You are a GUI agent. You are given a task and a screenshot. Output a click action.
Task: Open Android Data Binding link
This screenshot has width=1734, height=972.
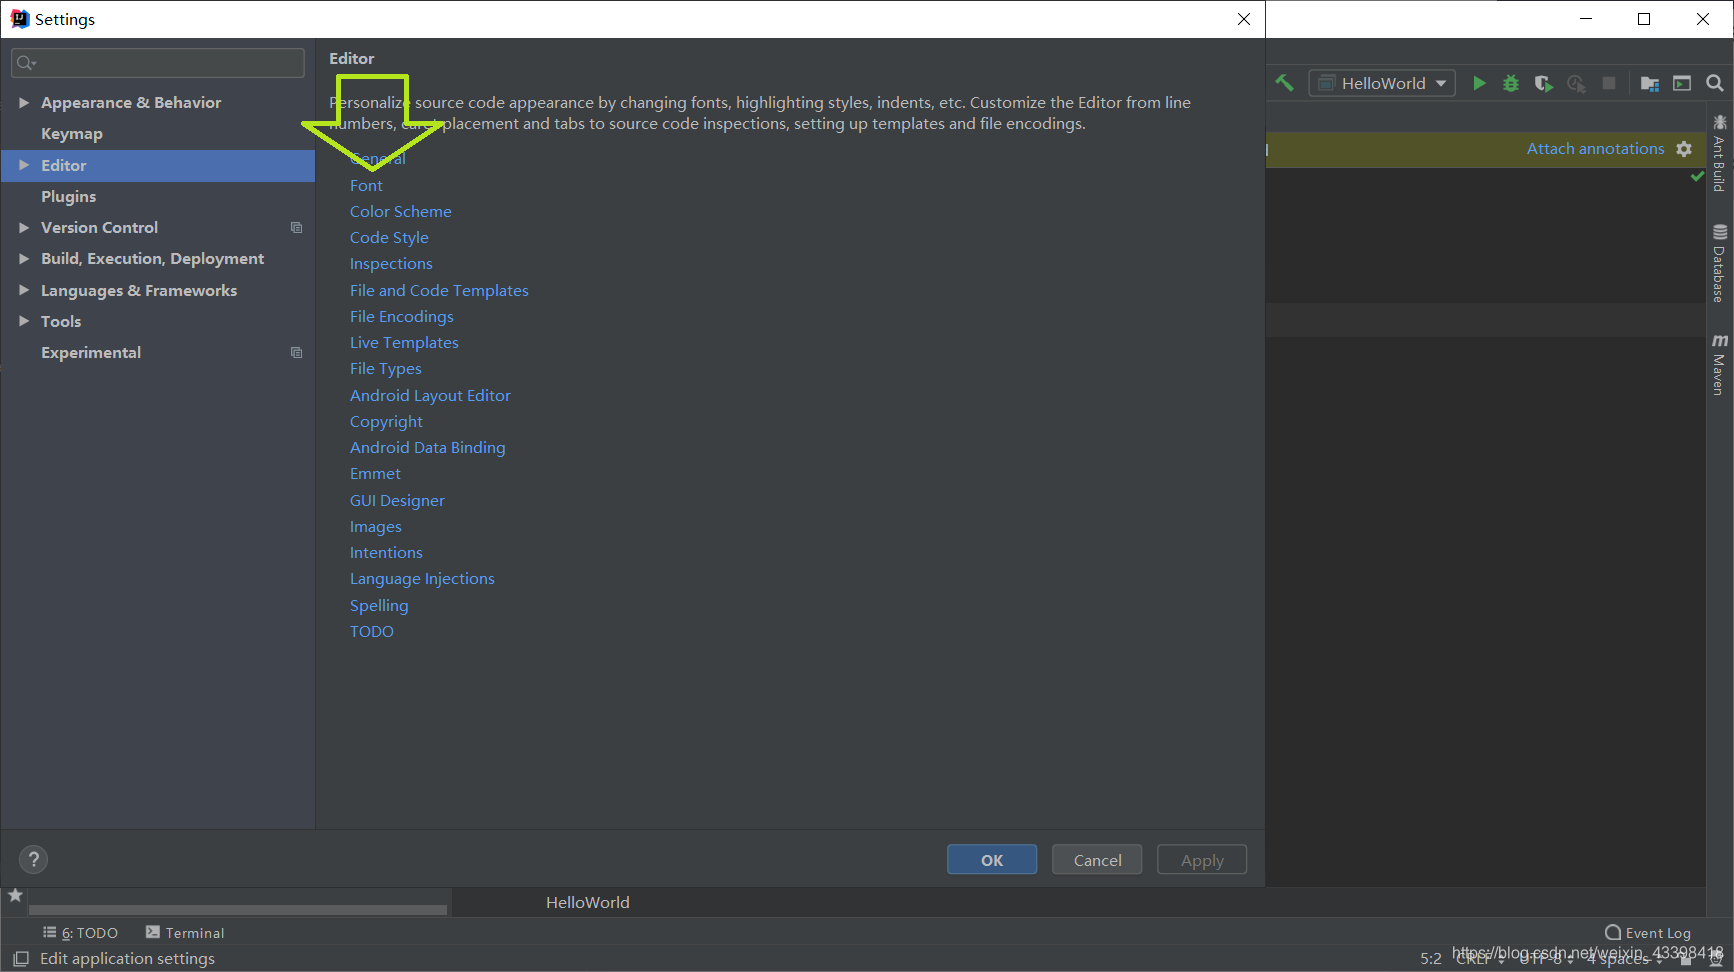(x=428, y=448)
